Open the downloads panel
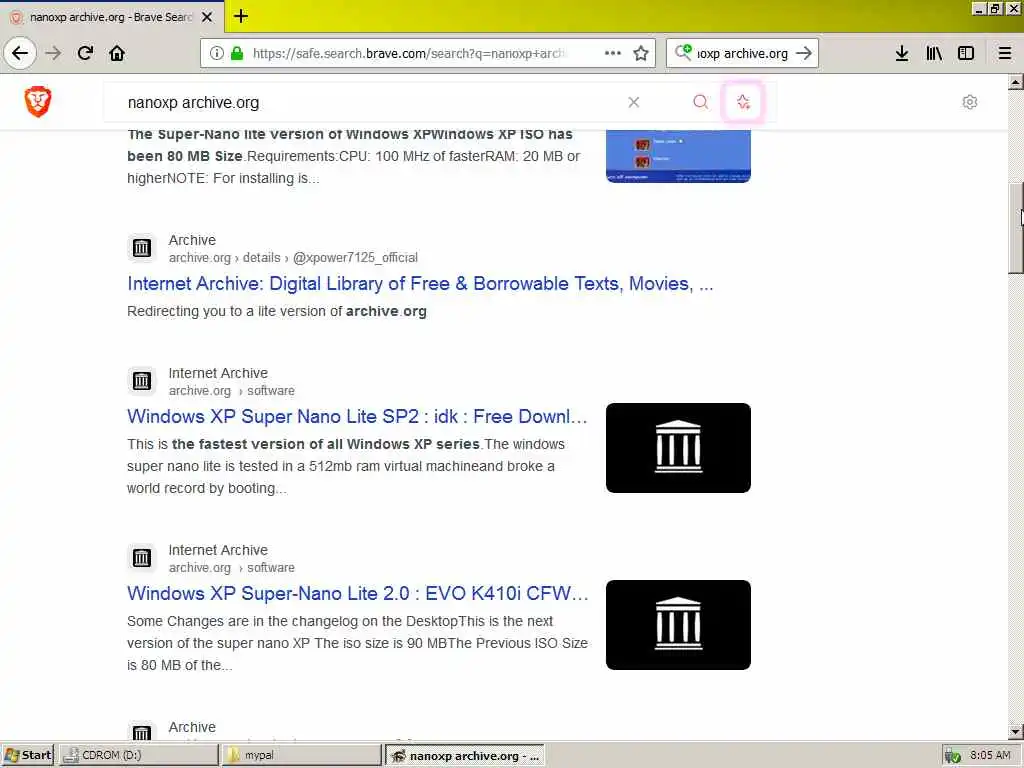The width and height of the screenshot is (1024, 768). pyautogui.click(x=902, y=53)
